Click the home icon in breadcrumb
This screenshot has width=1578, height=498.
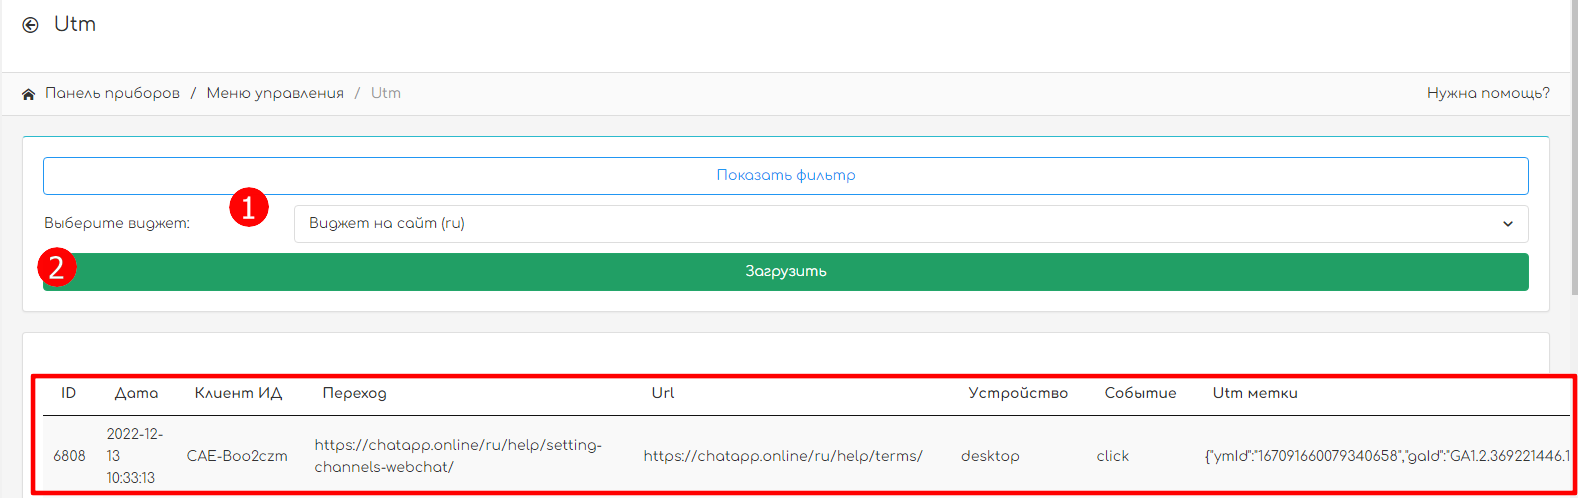point(29,94)
